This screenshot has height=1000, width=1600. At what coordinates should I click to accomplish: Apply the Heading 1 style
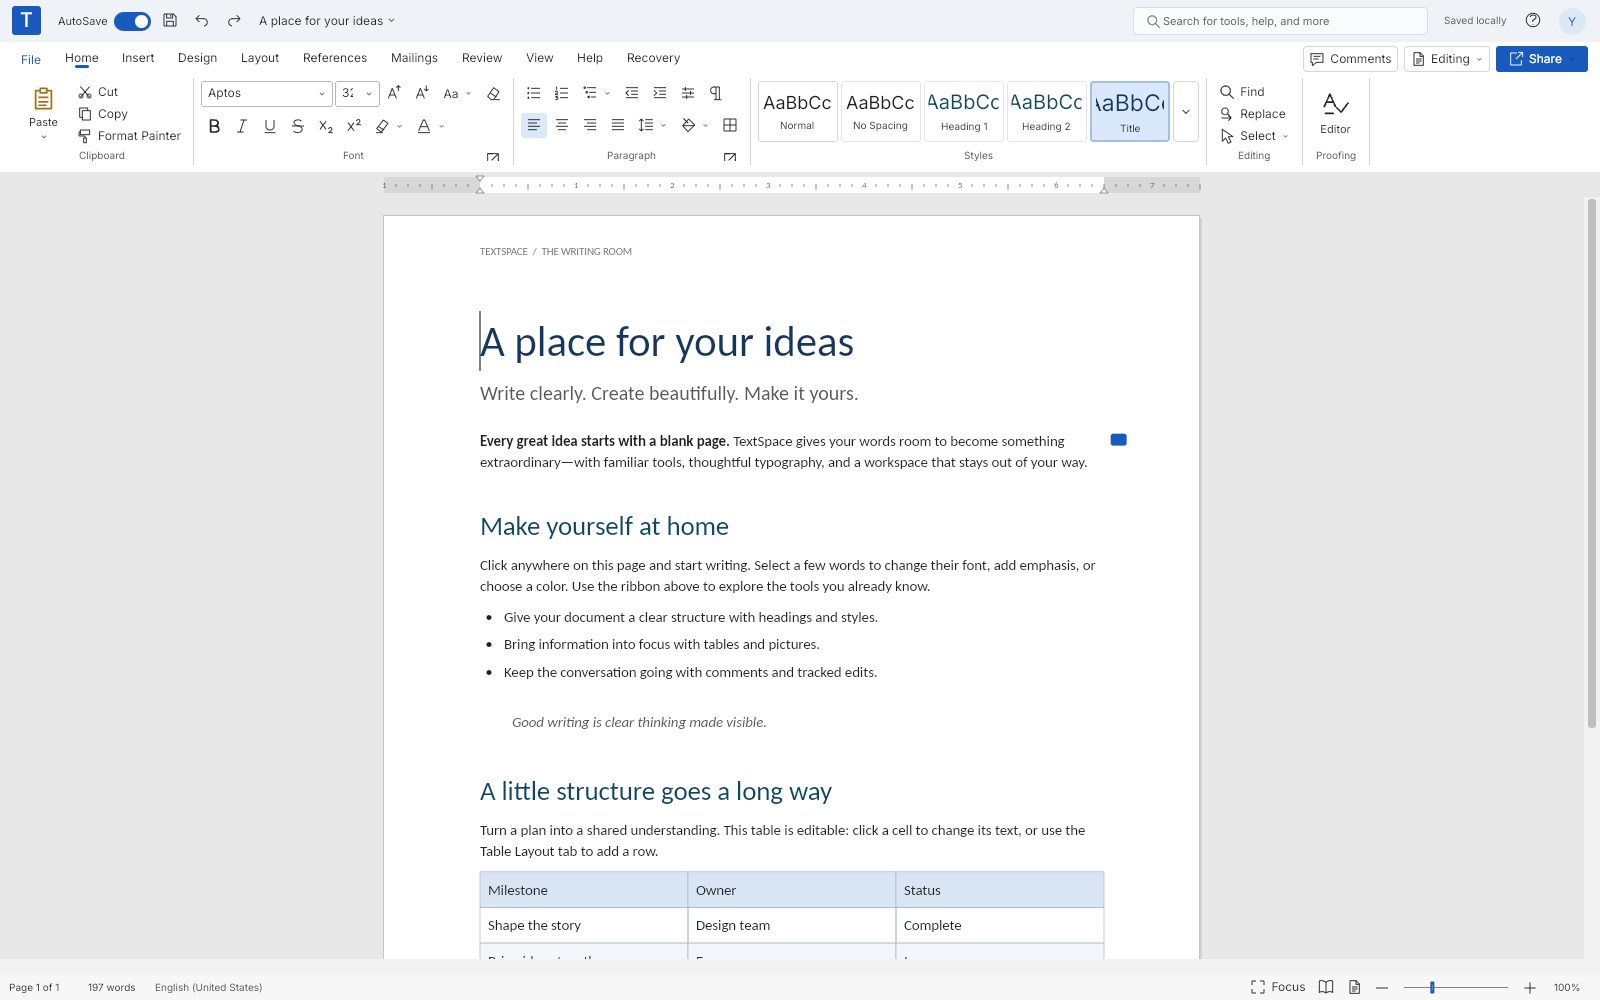964,112
